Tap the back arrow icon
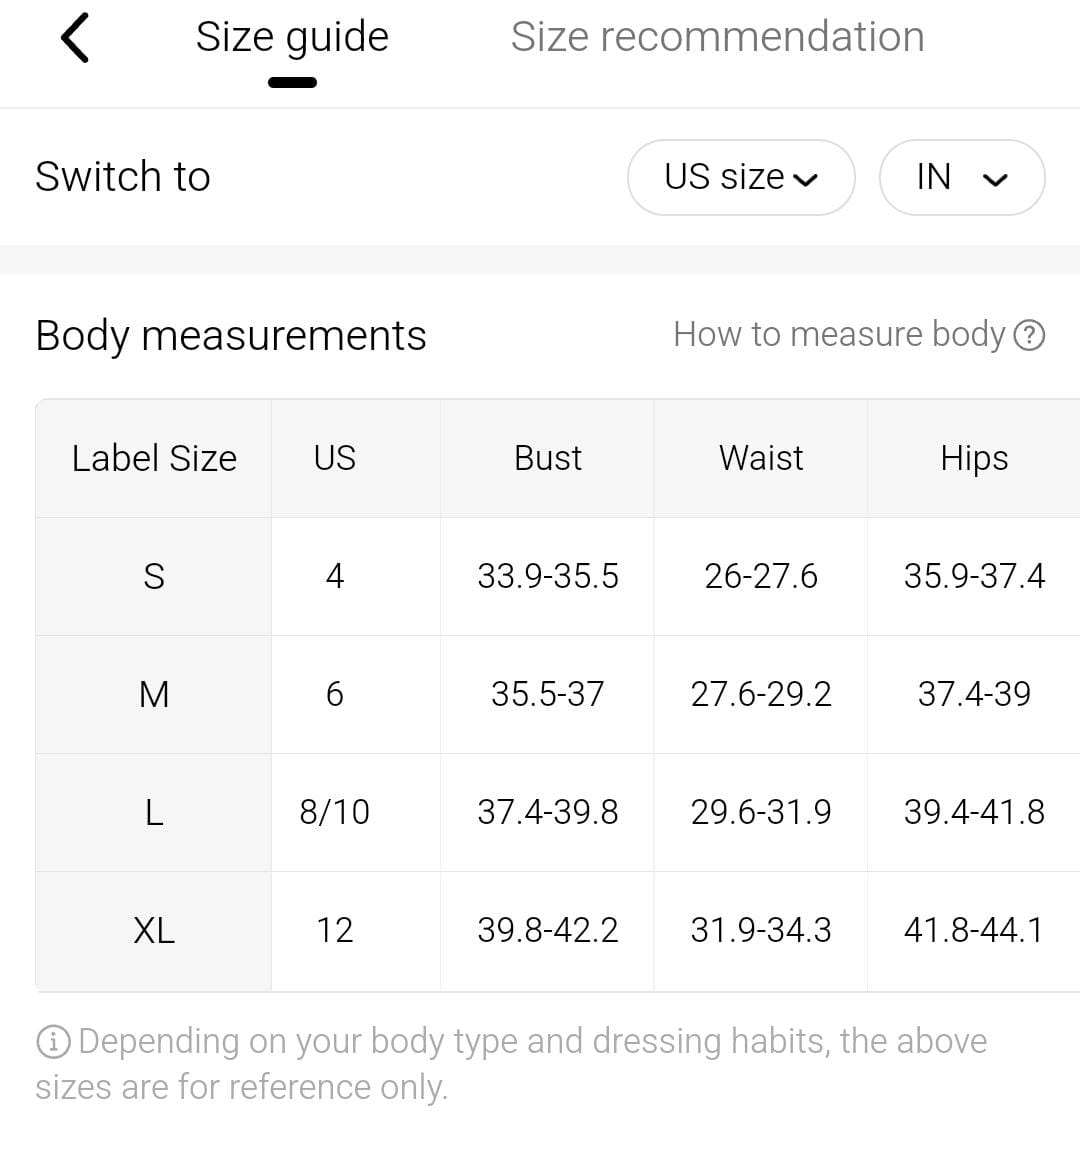Image resolution: width=1080 pixels, height=1150 pixels. [75, 38]
